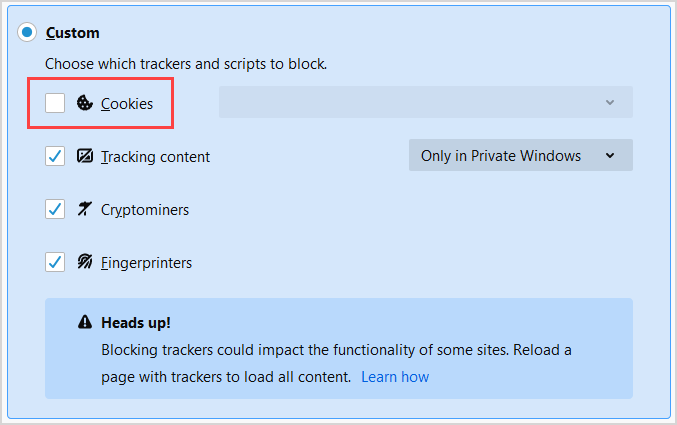This screenshot has width=677, height=425.
Task: Click the Tracking content label
Action: coord(155,156)
